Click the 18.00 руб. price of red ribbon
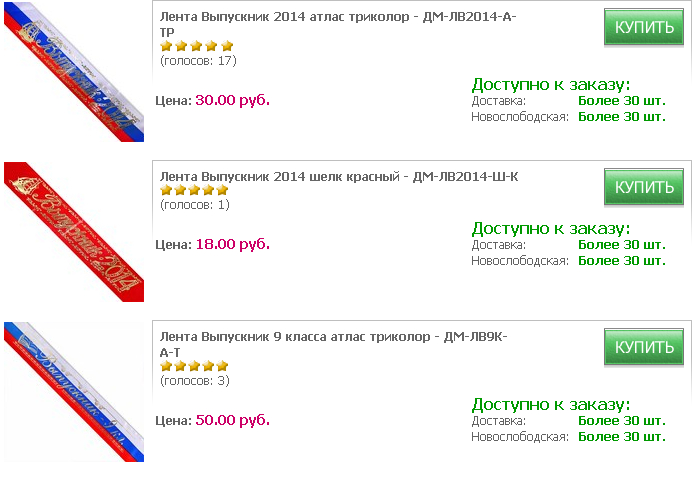The width and height of the screenshot is (695, 480). [232, 244]
